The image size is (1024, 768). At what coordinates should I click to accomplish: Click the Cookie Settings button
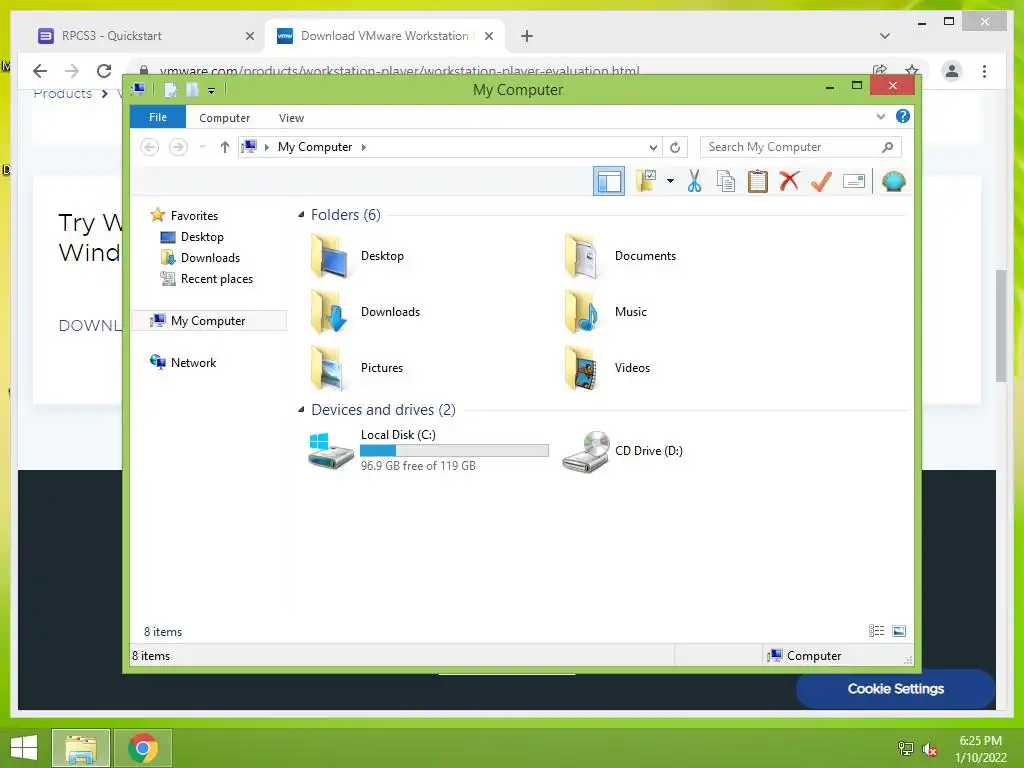895,688
